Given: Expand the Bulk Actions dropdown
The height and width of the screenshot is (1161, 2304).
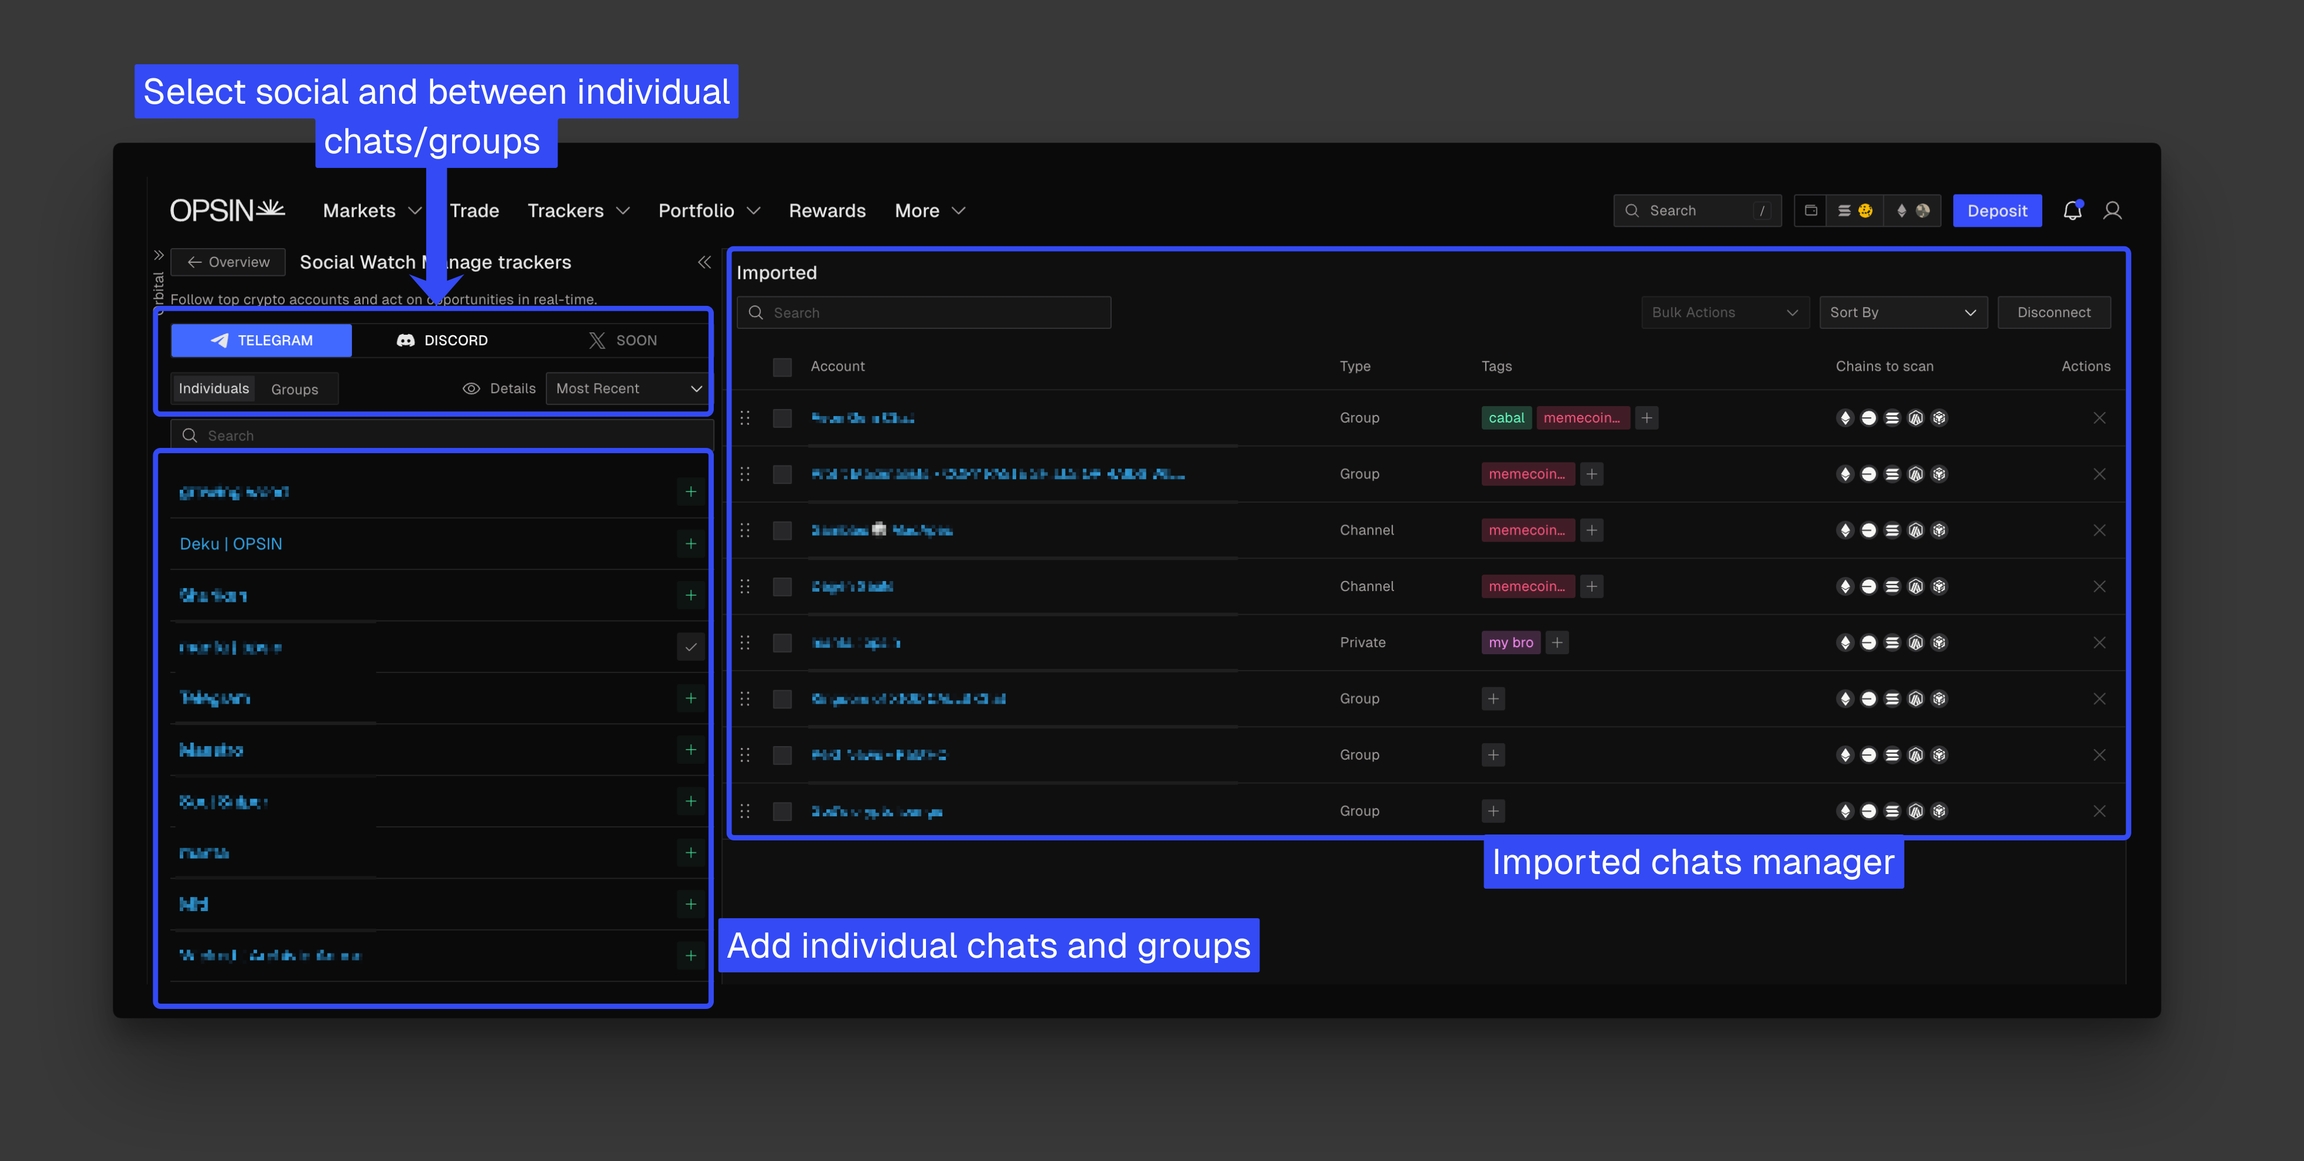Looking at the screenshot, I should (1724, 313).
